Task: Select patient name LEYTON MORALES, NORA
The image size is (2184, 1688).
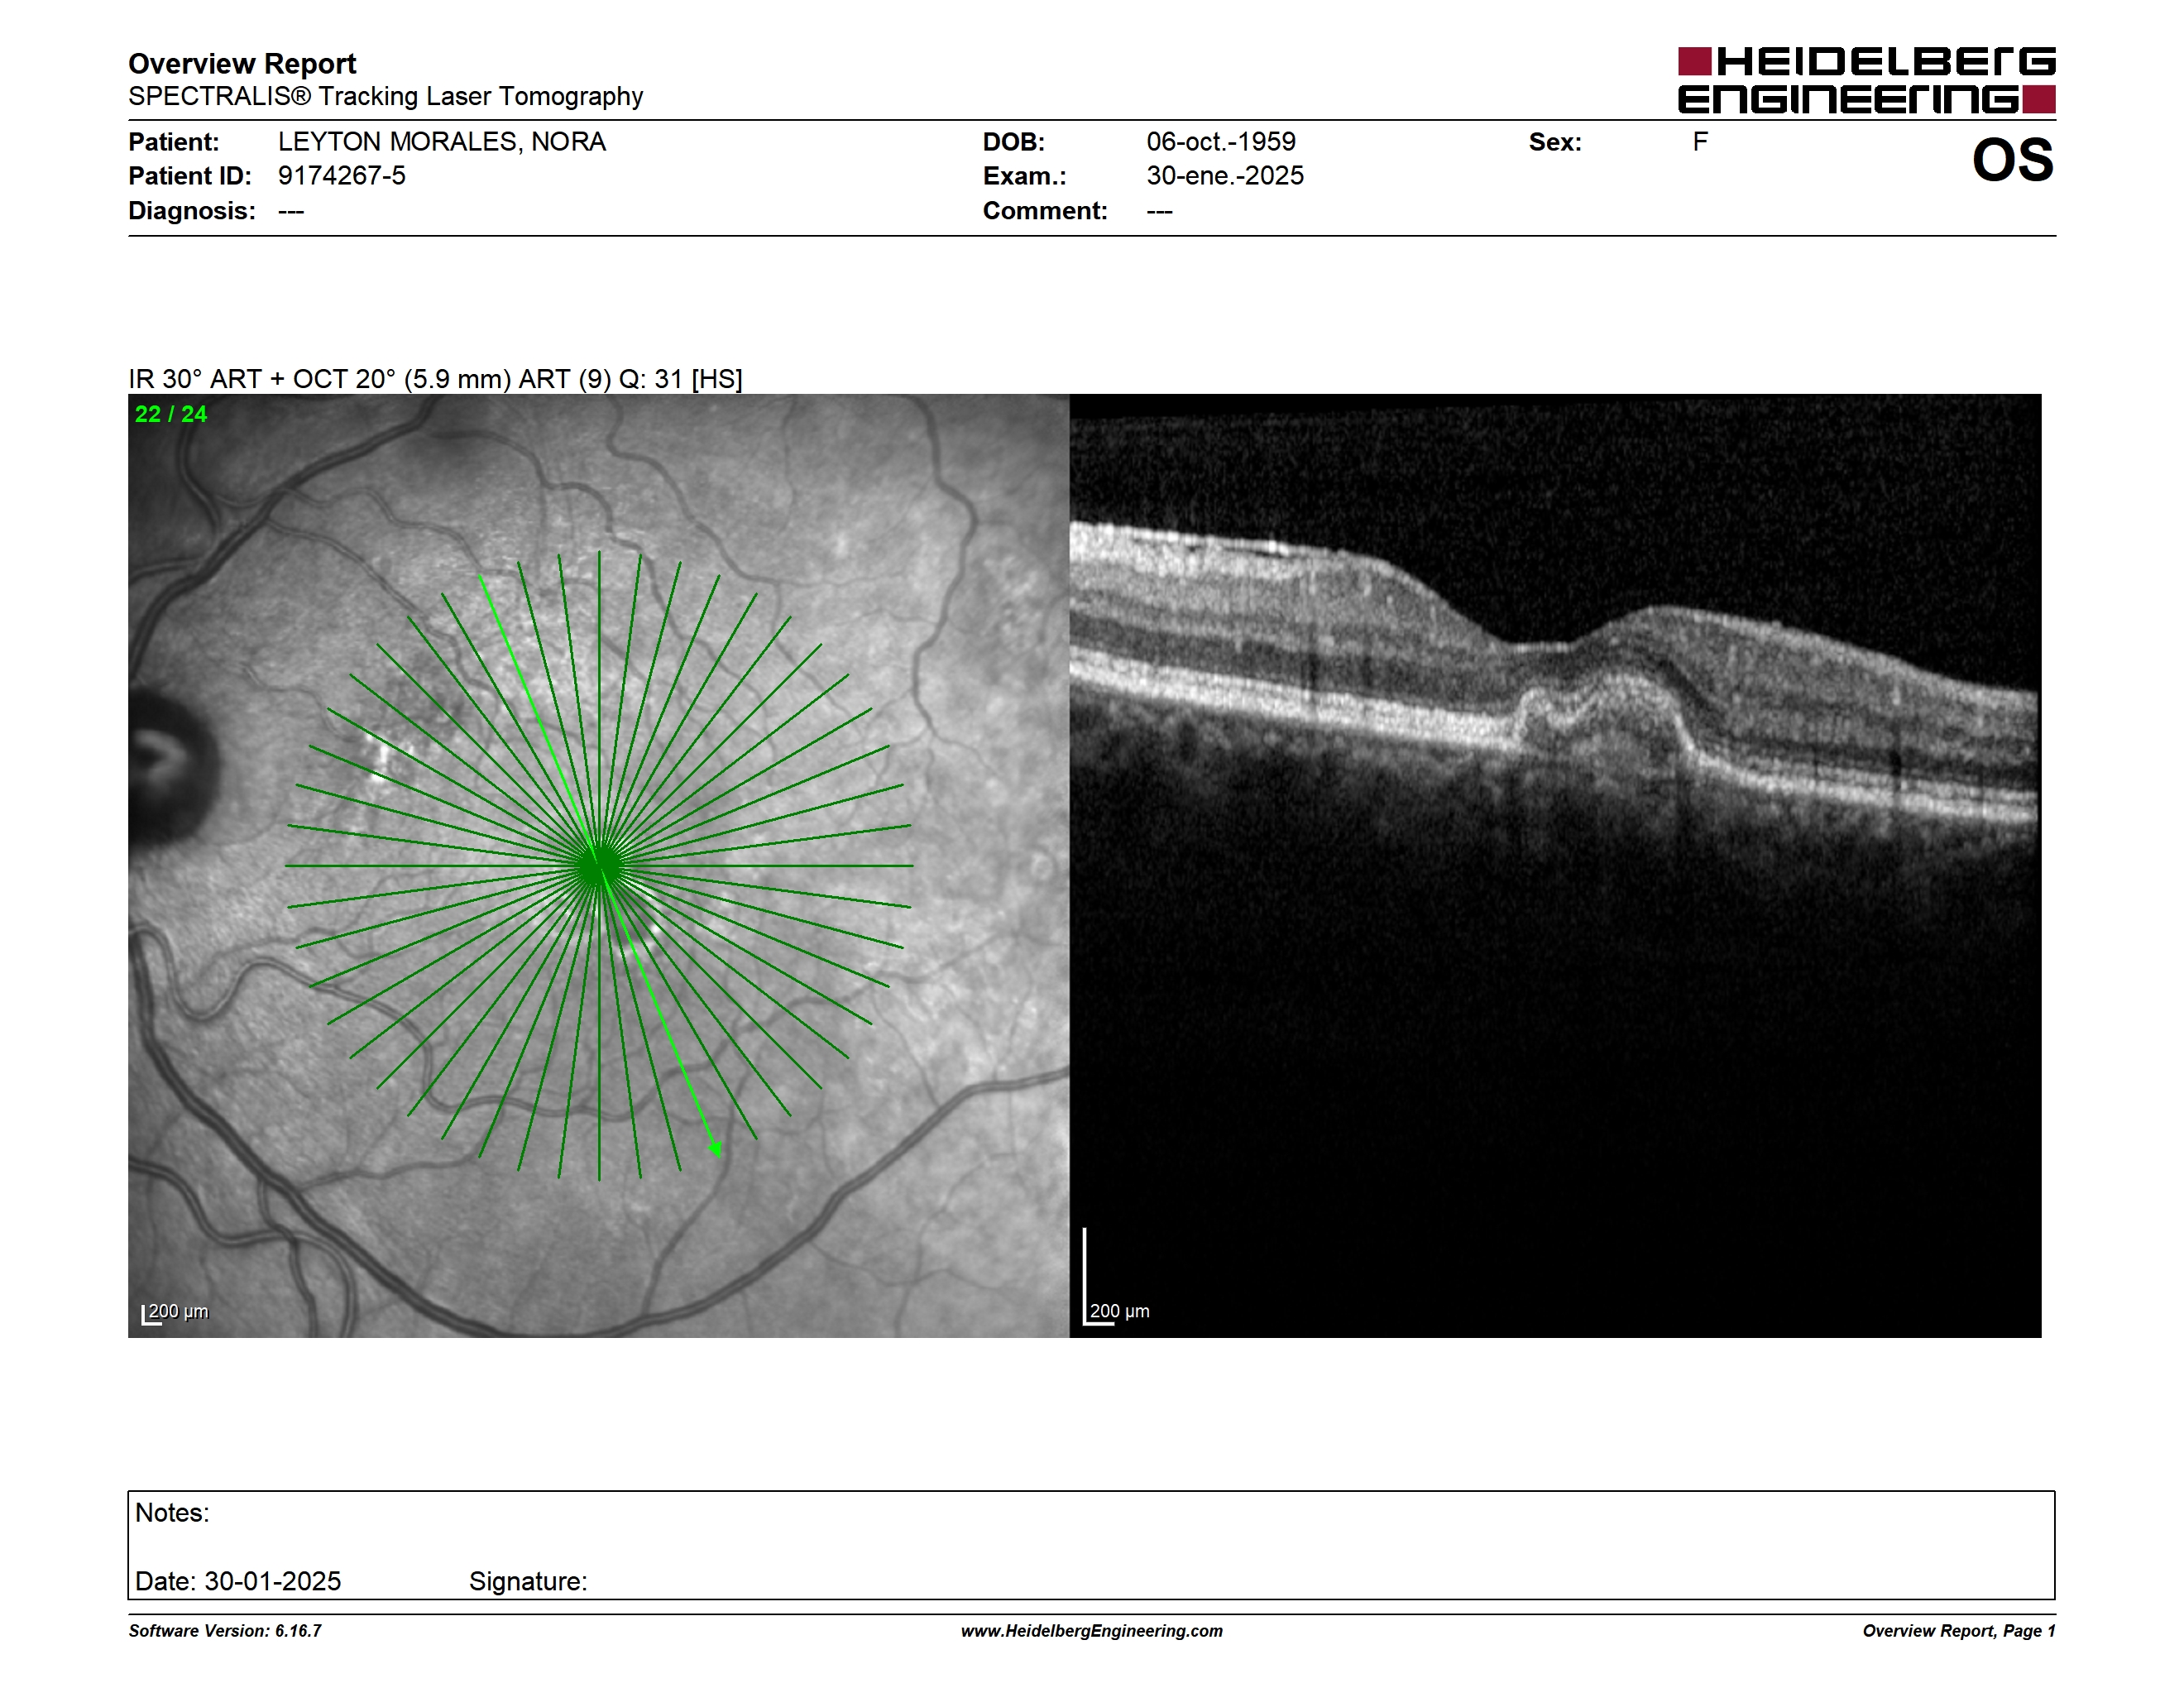Action: pos(442,142)
